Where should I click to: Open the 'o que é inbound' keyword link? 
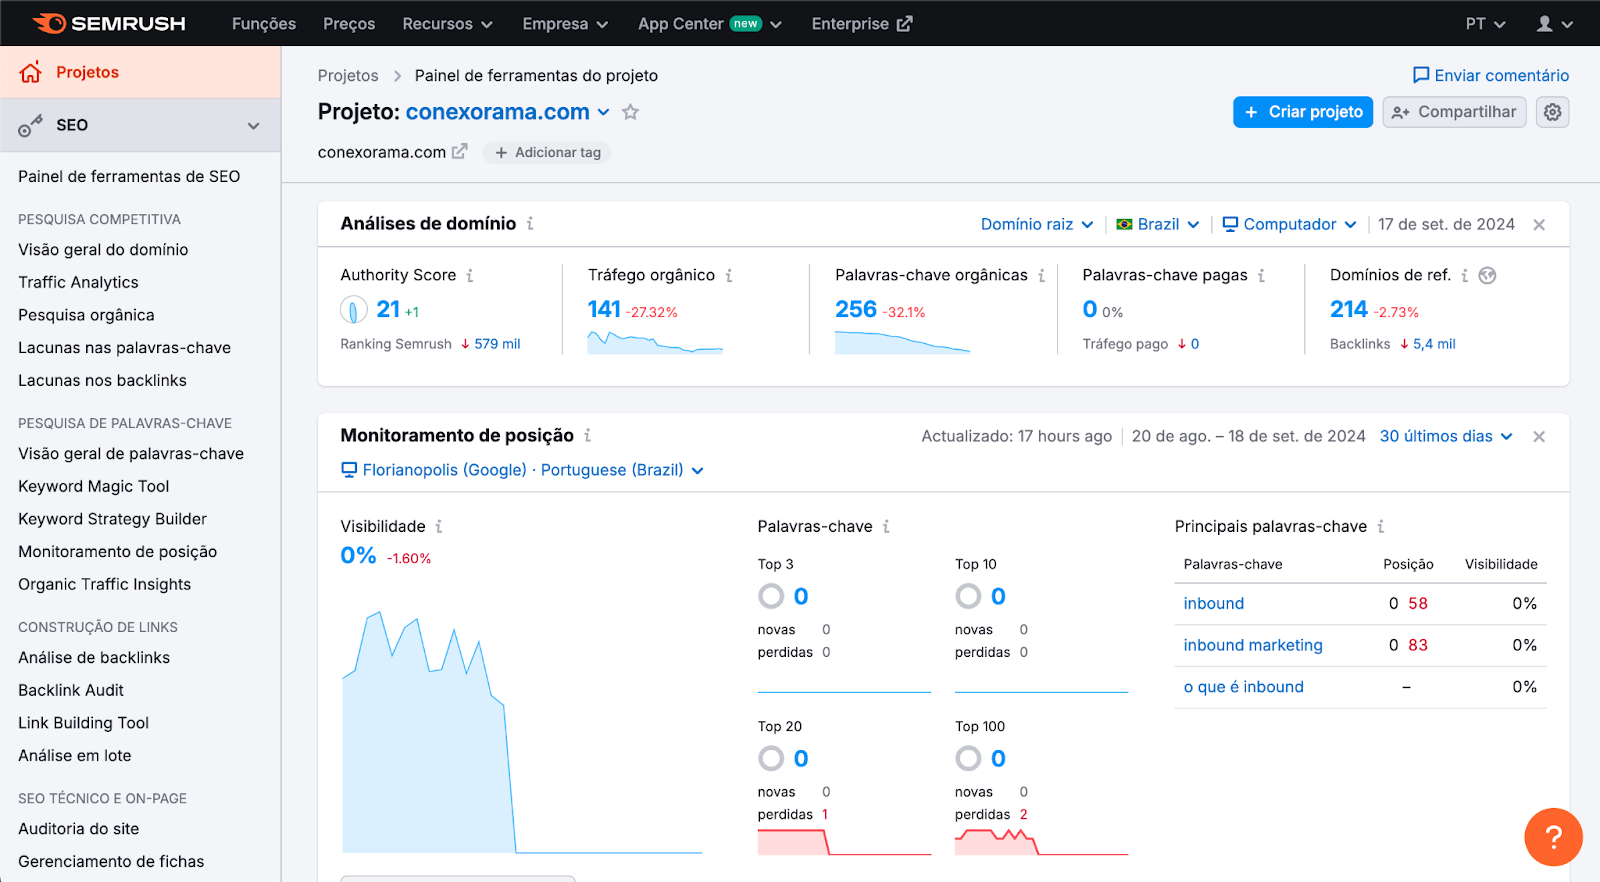pyautogui.click(x=1243, y=687)
